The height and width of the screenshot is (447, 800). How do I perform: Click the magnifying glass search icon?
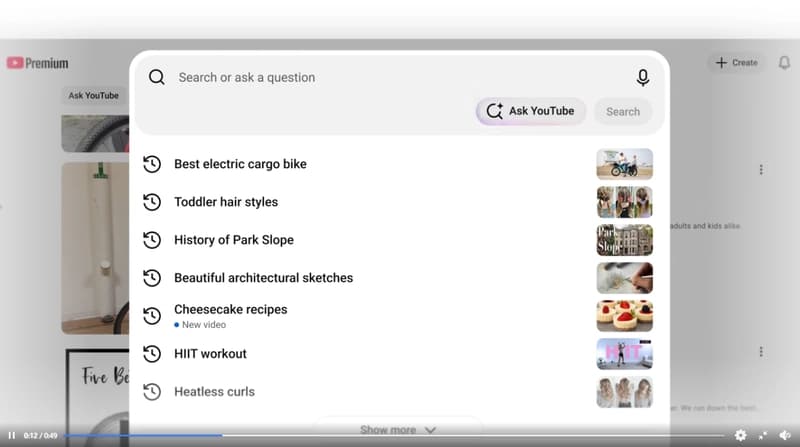[x=157, y=77]
